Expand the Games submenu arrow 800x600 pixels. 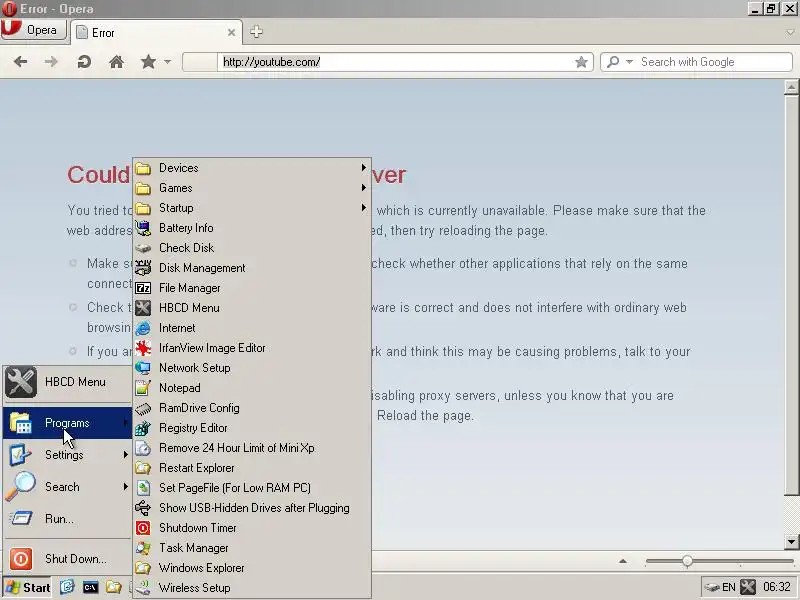coord(363,187)
